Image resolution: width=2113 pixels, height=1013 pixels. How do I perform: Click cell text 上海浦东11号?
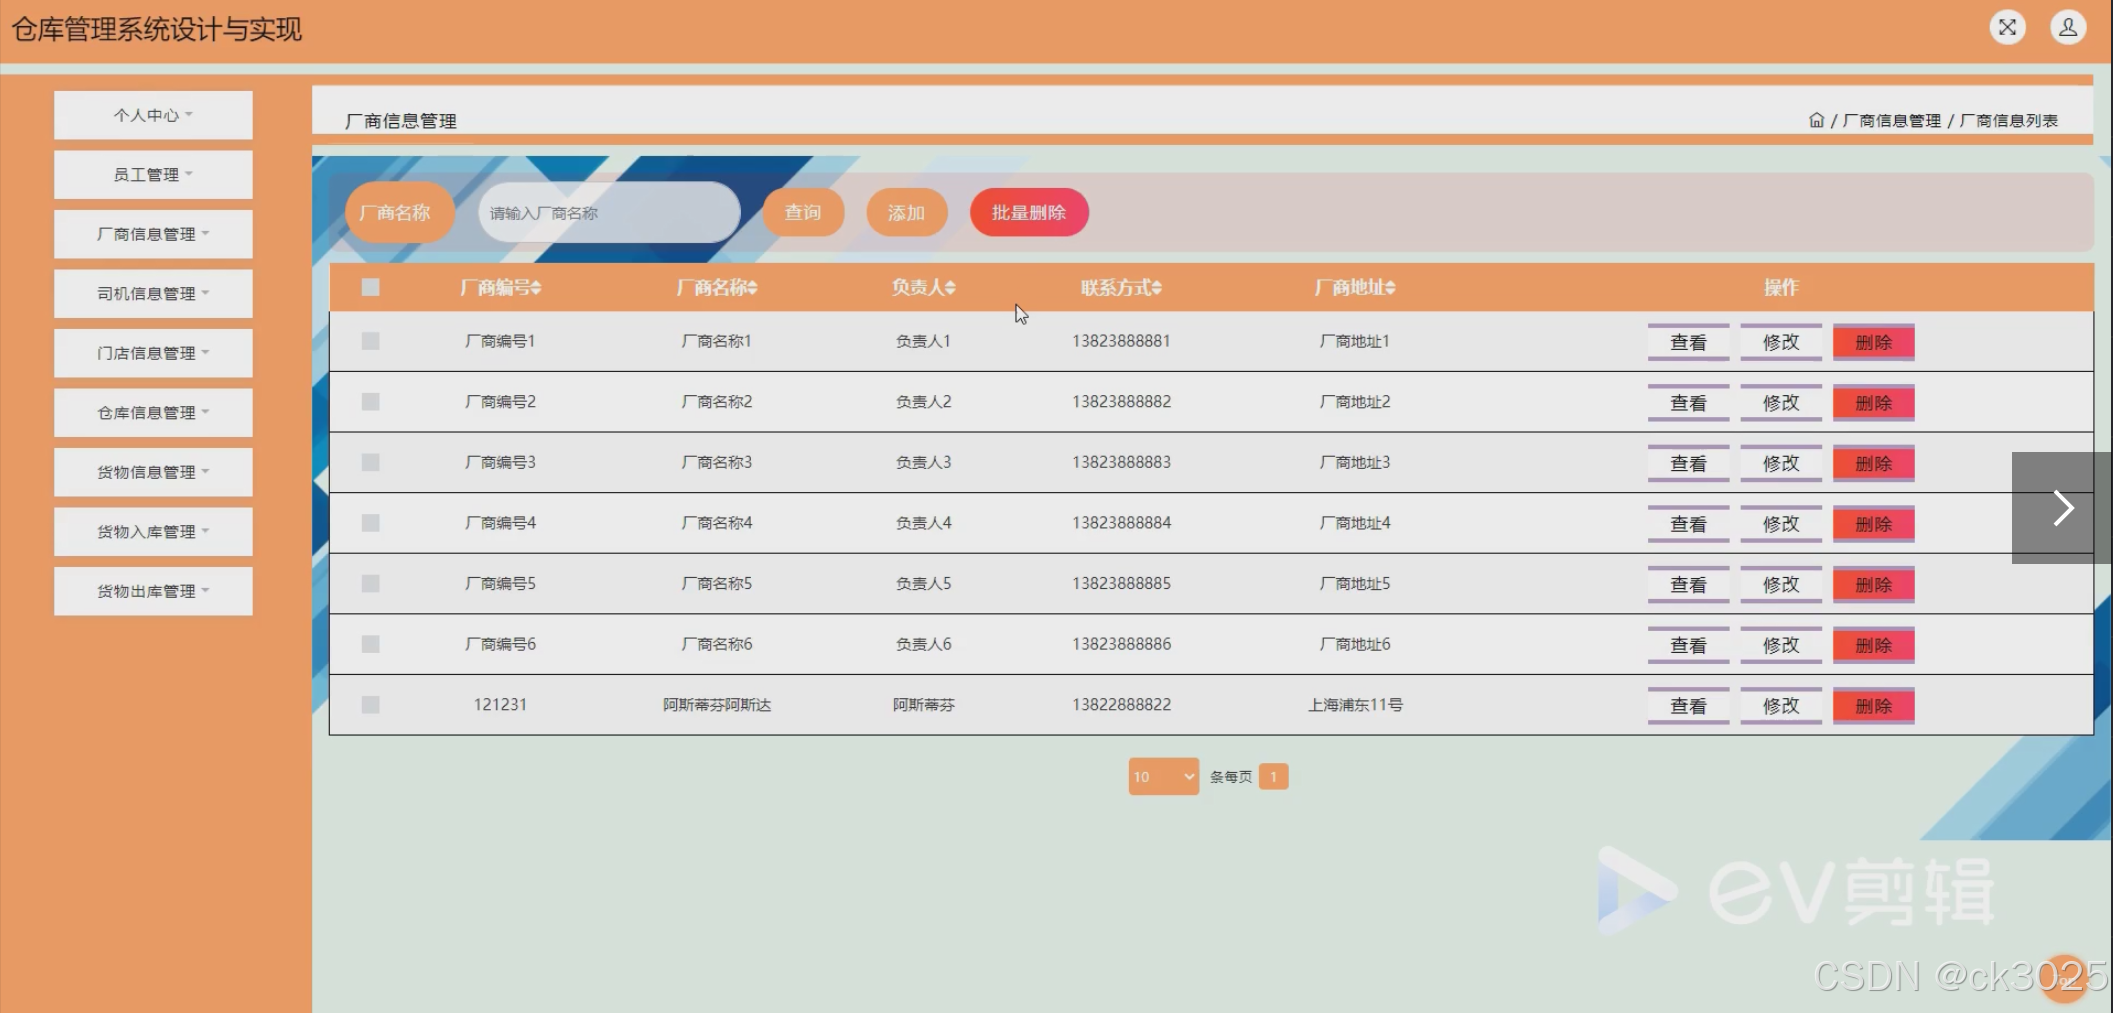(1355, 705)
